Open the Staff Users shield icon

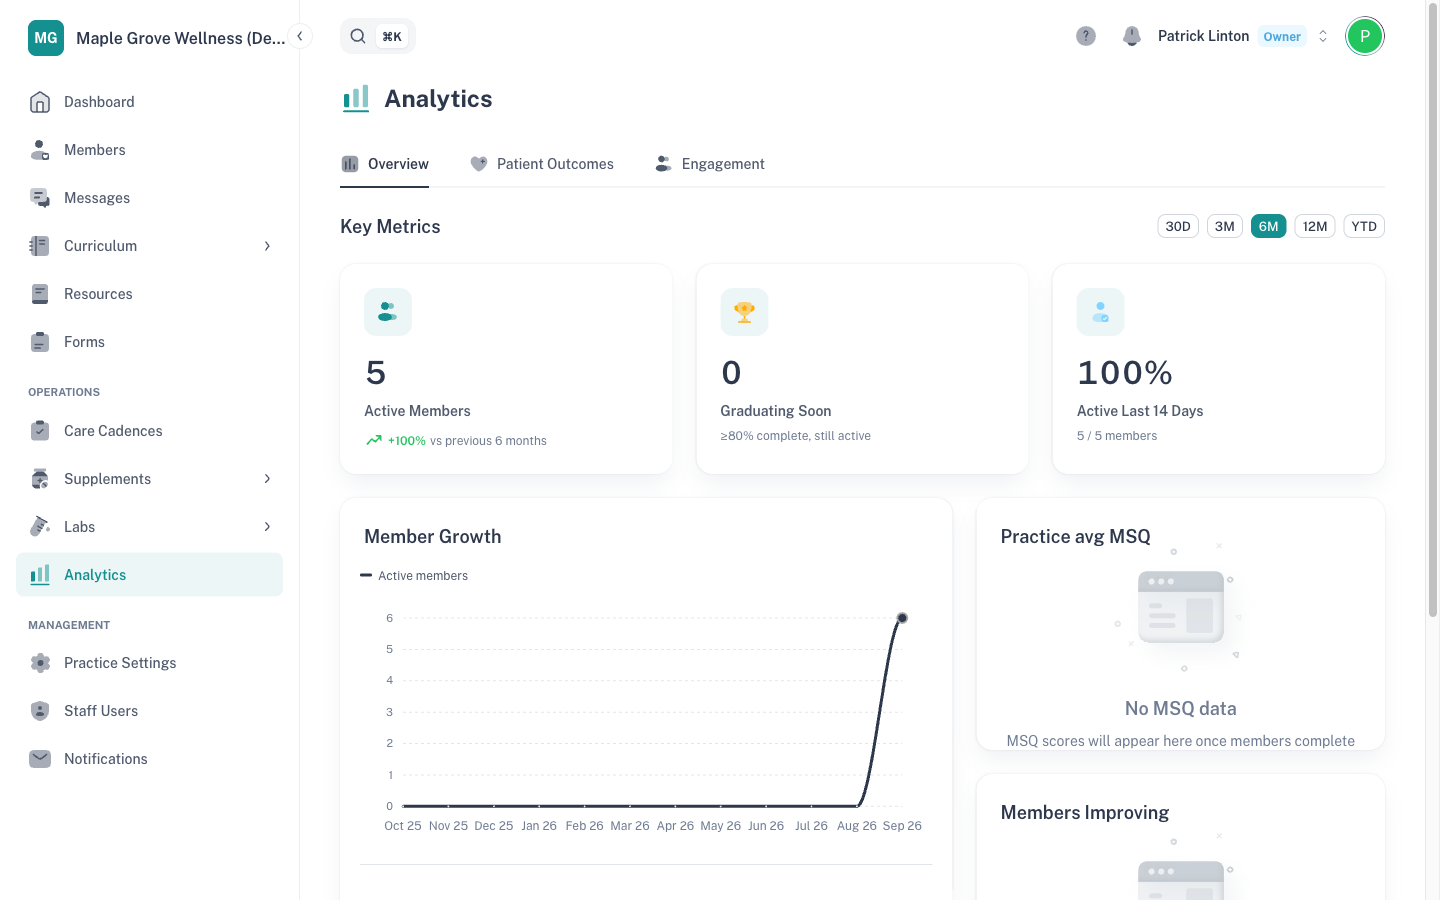pos(40,711)
